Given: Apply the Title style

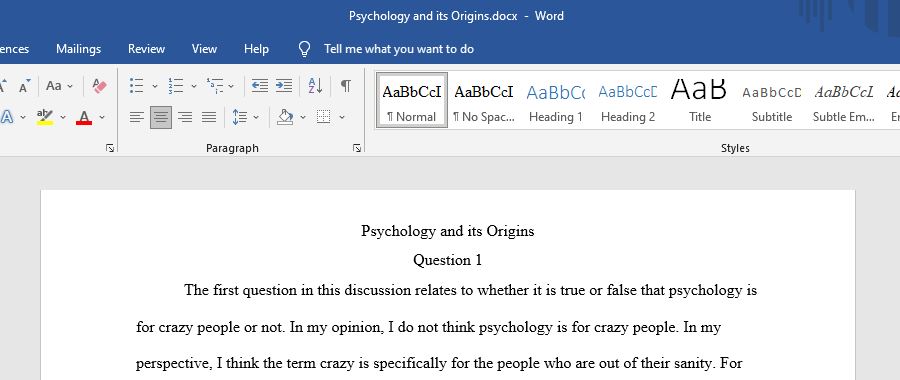Looking at the screenshot, I should 700,100.
